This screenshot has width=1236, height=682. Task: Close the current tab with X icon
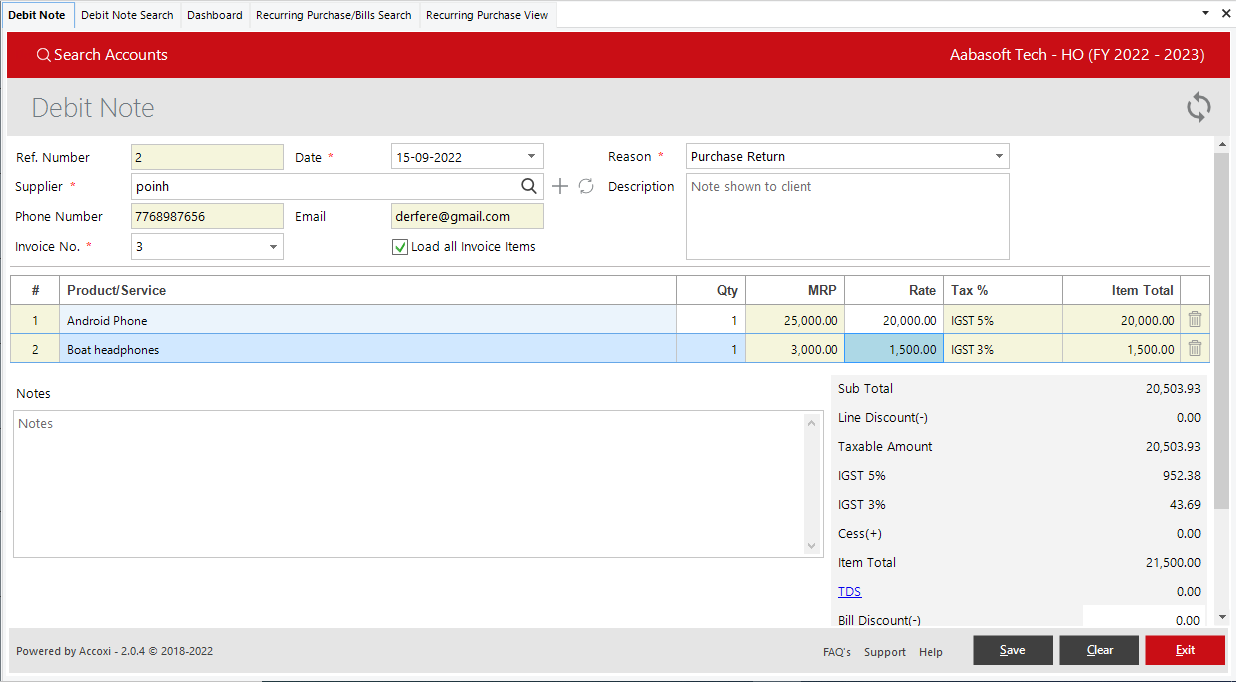[x=1227, y=14]
